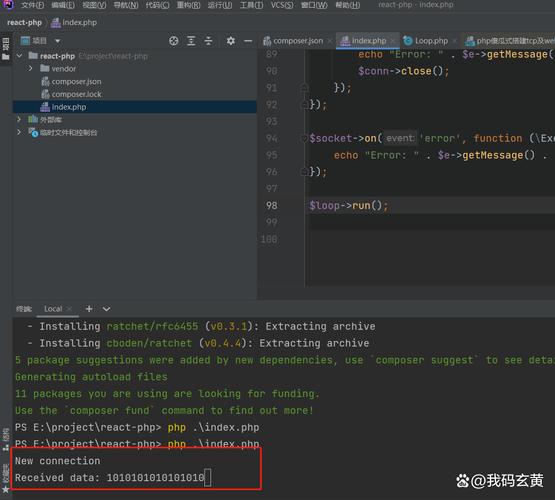Open the 视图(V) menu
This screenshot has width=555, height=500.
[94, 5]
